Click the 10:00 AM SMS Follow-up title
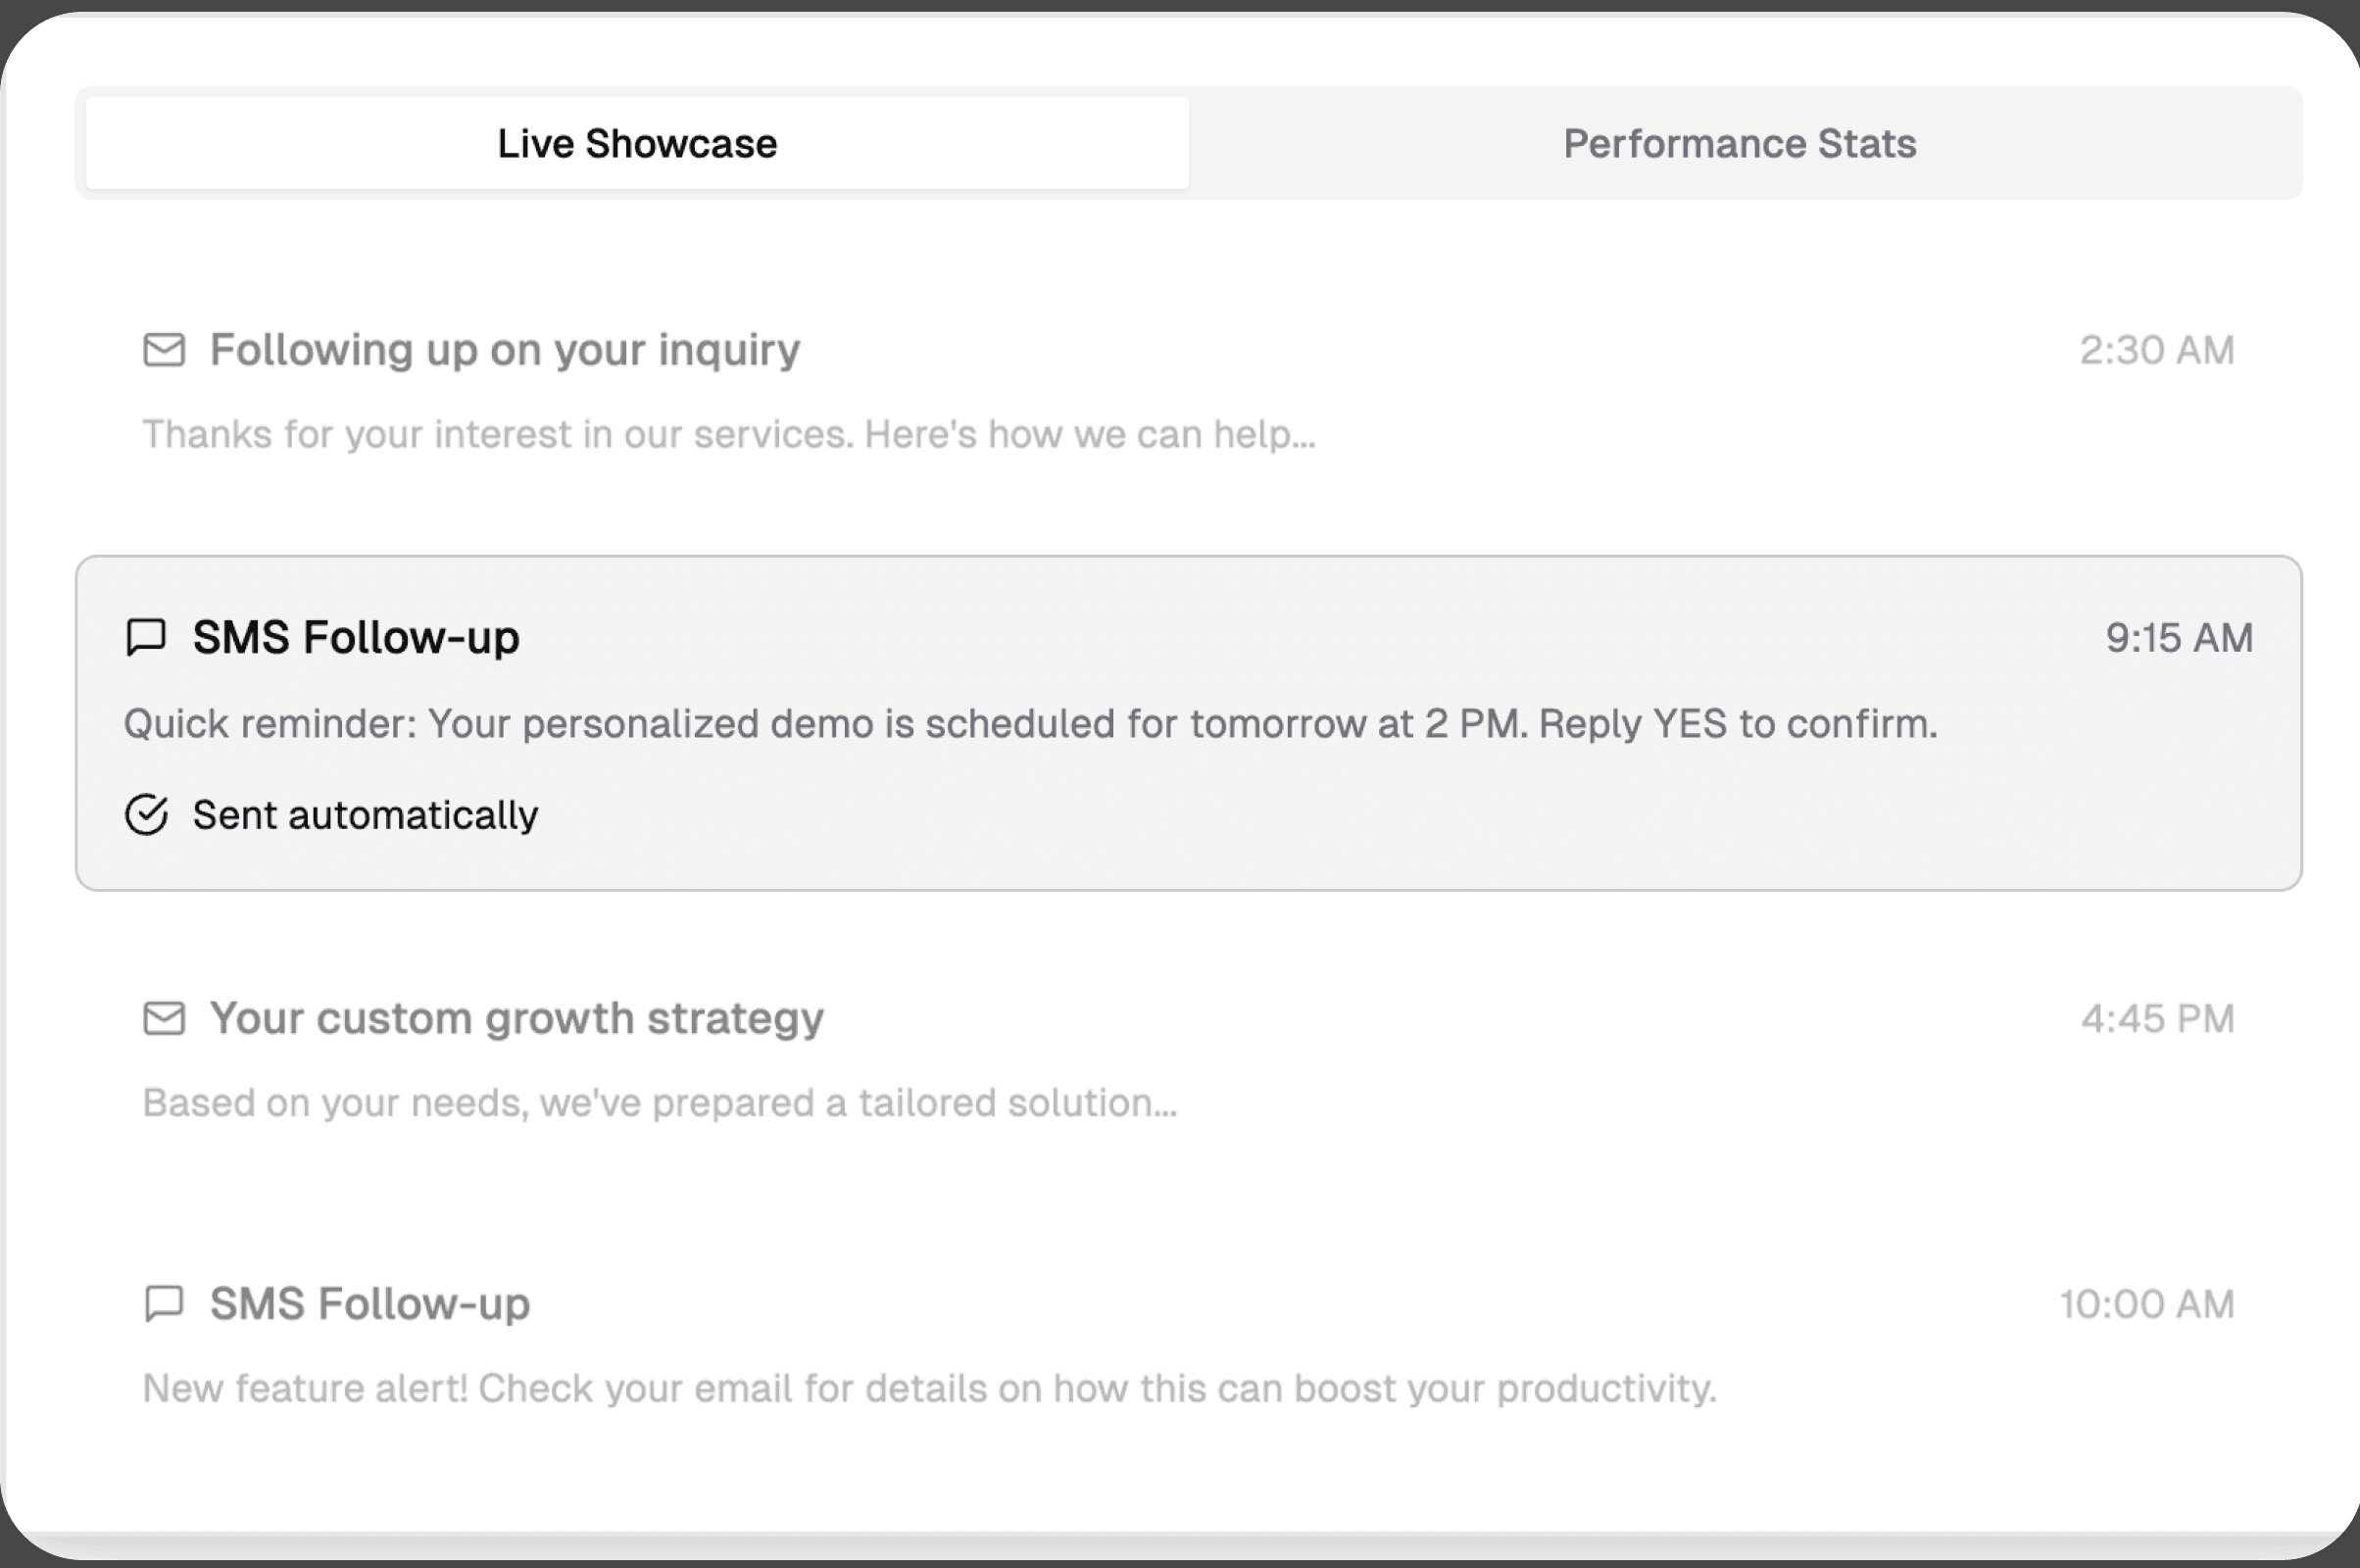The image size is (2360, 1568). [x=370, y=1304]
